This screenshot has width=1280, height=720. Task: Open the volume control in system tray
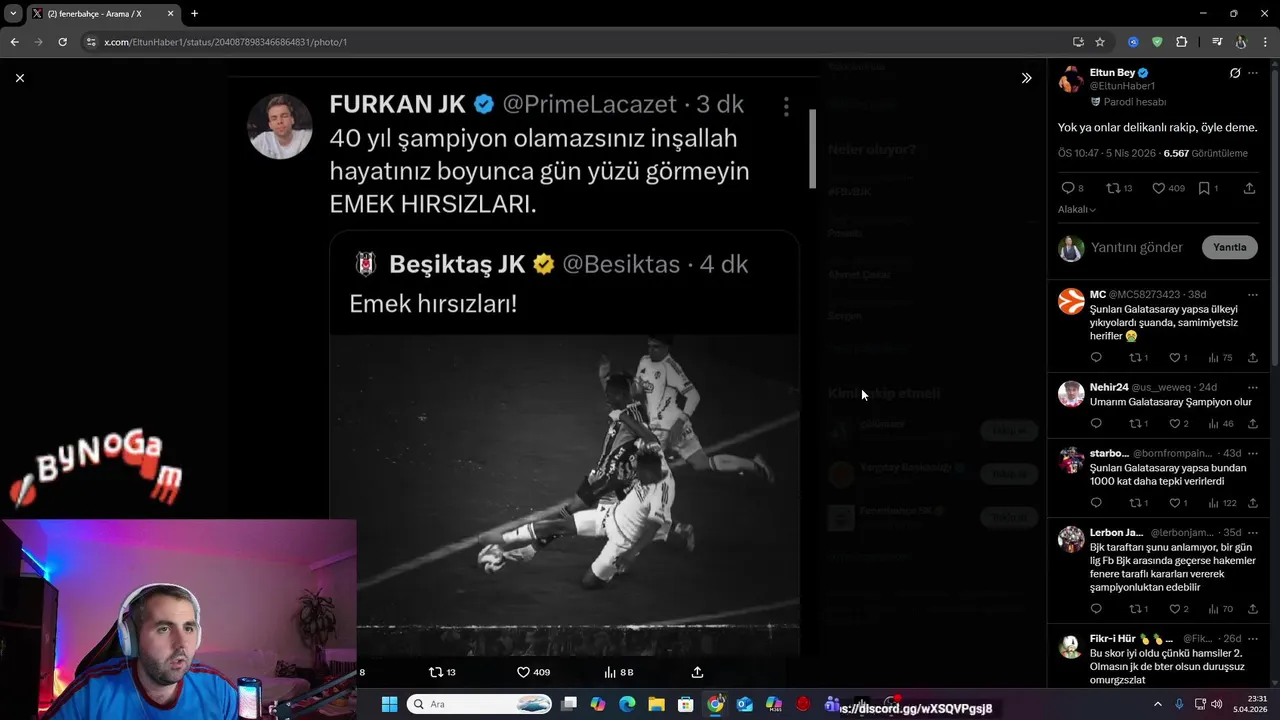1216,704
